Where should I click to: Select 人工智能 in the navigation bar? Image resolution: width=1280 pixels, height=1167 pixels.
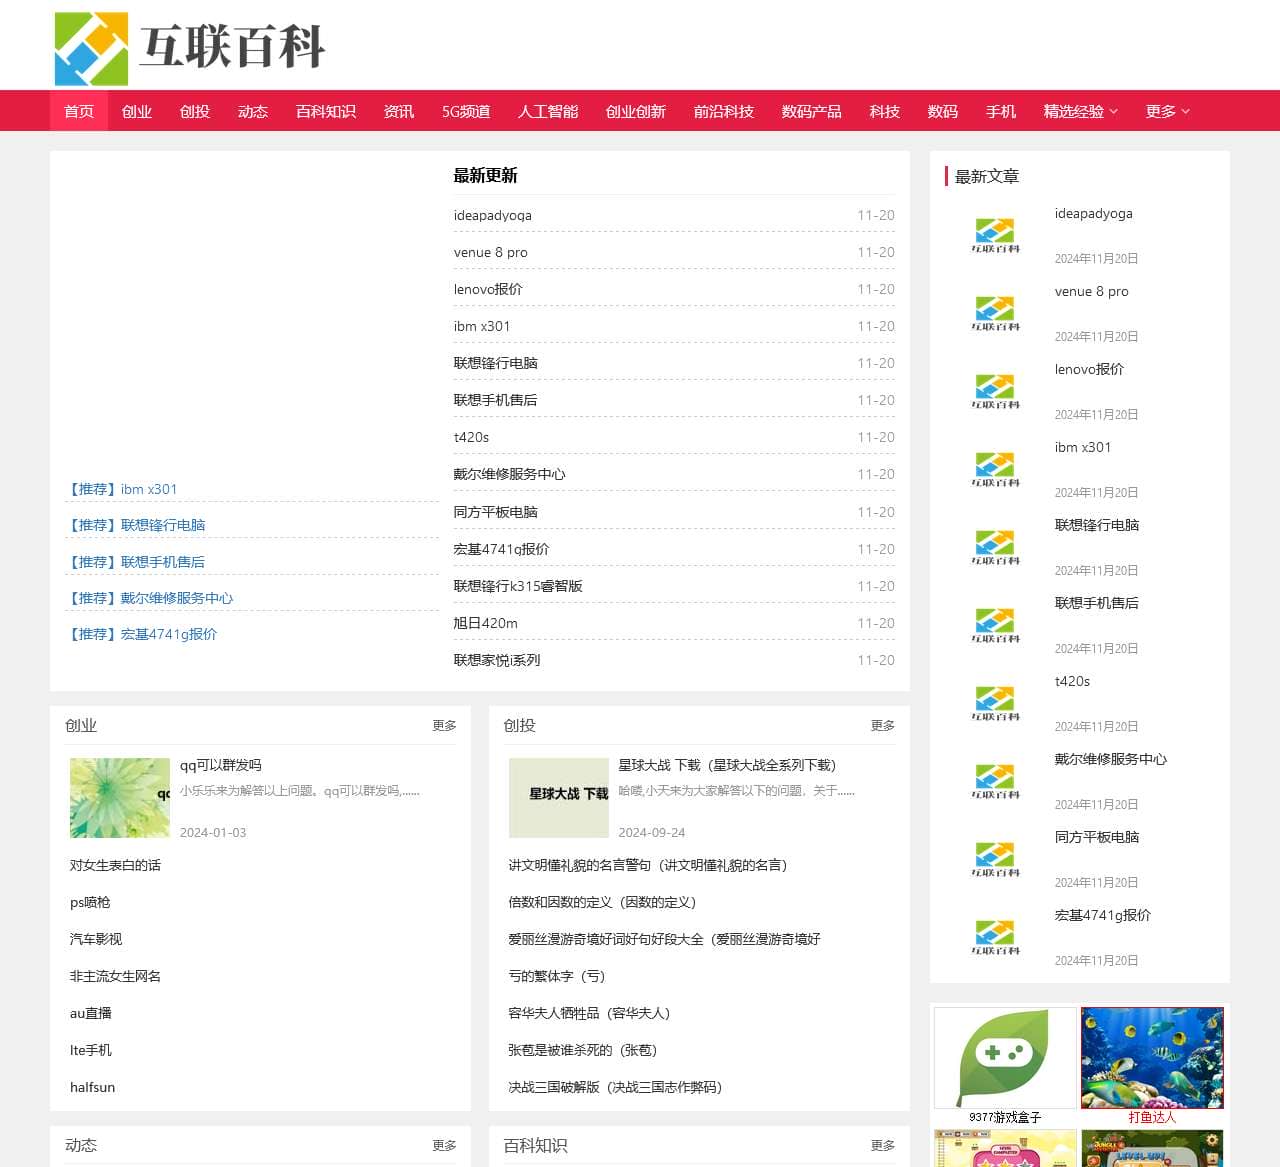548,111
